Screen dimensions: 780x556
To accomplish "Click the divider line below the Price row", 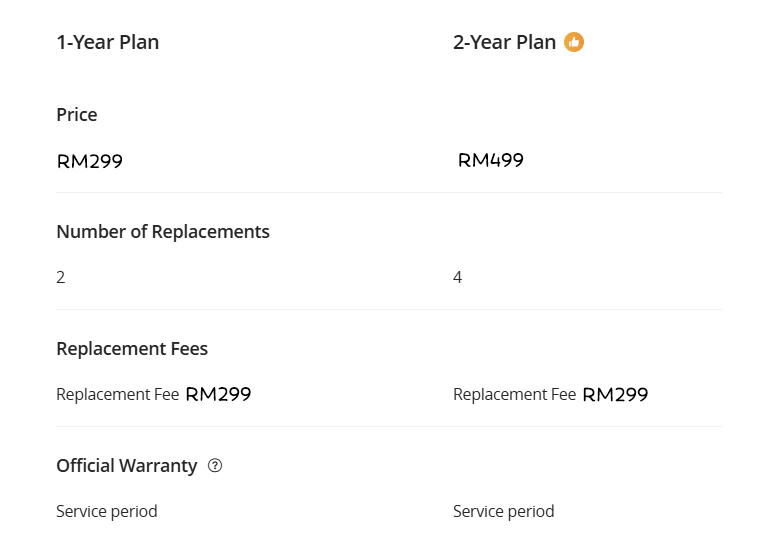I will [x=389, y=192].
